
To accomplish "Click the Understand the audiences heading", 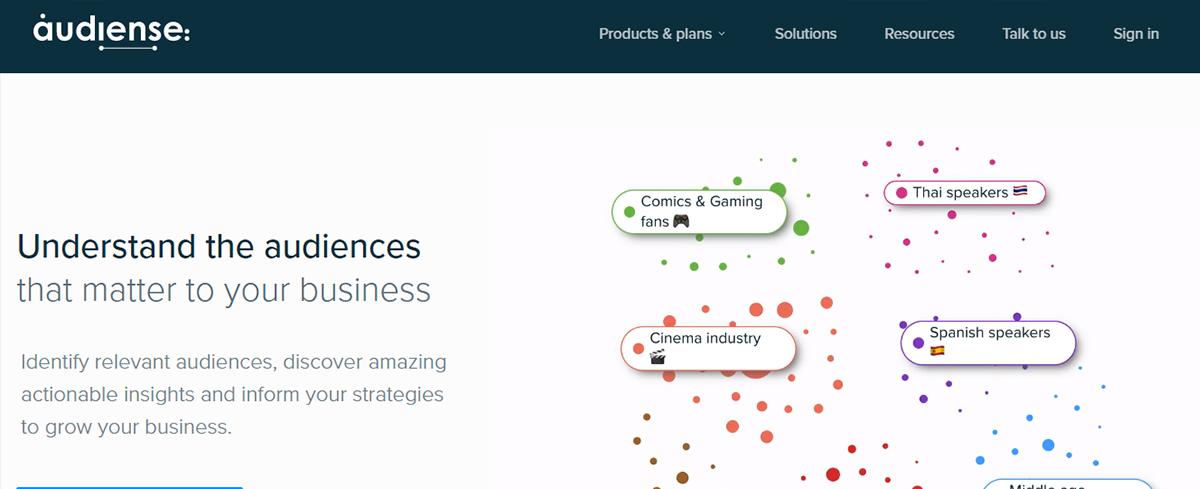I will click(219, 246).
